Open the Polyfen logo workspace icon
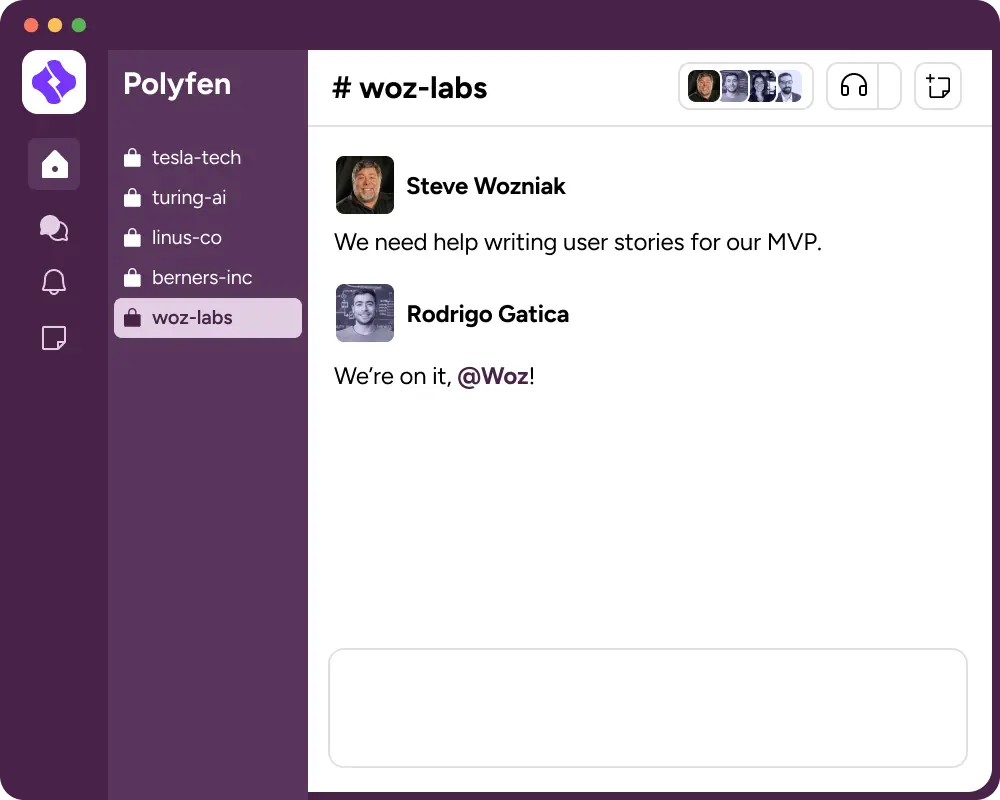The width and height of the screenshot is (1000, 800). coord(54,82)
